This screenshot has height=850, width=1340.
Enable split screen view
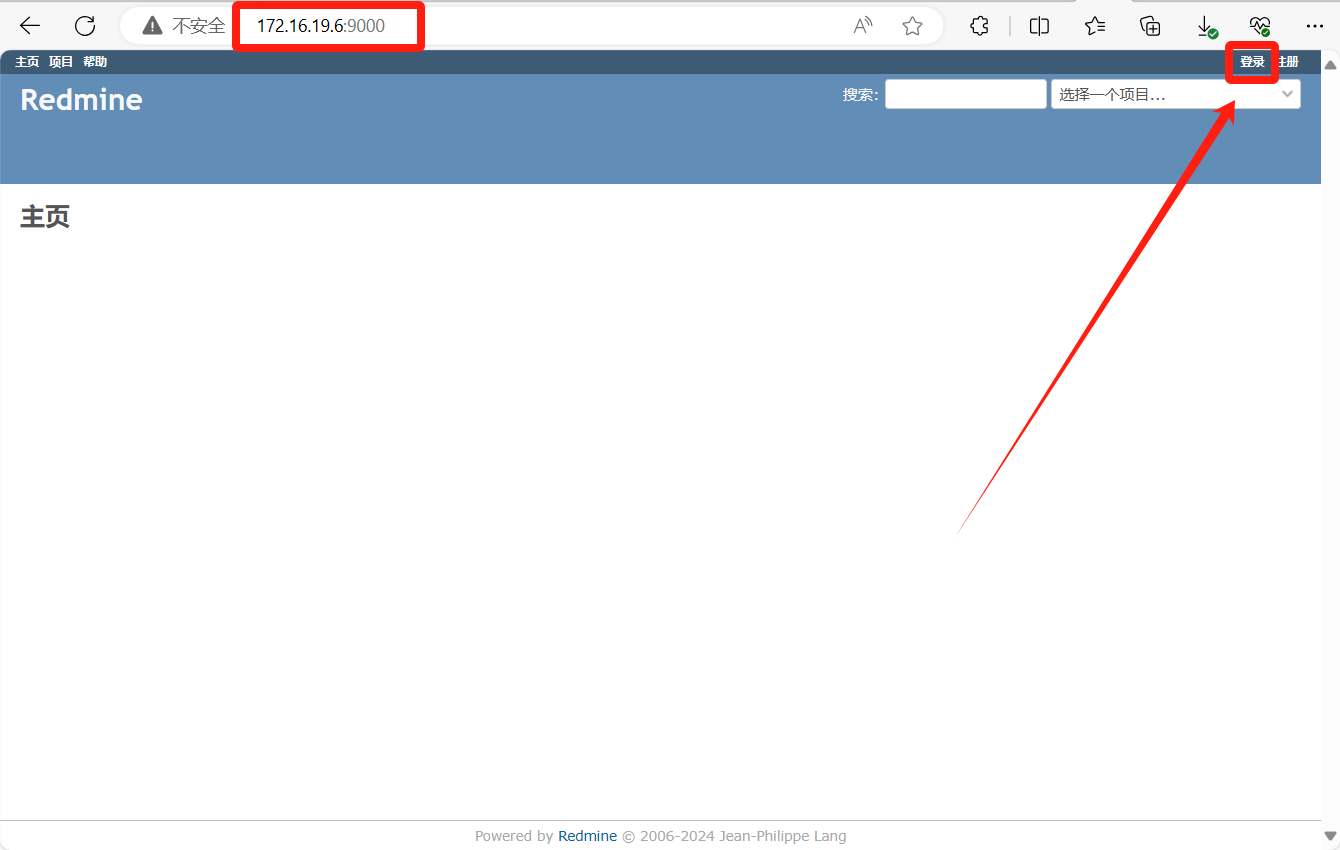point(1039,26)
